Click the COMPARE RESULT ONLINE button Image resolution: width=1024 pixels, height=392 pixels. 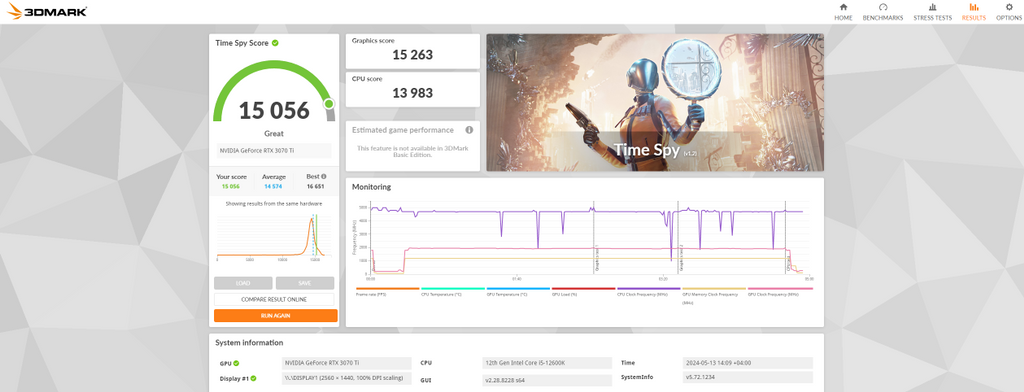[x=274, y=299]
